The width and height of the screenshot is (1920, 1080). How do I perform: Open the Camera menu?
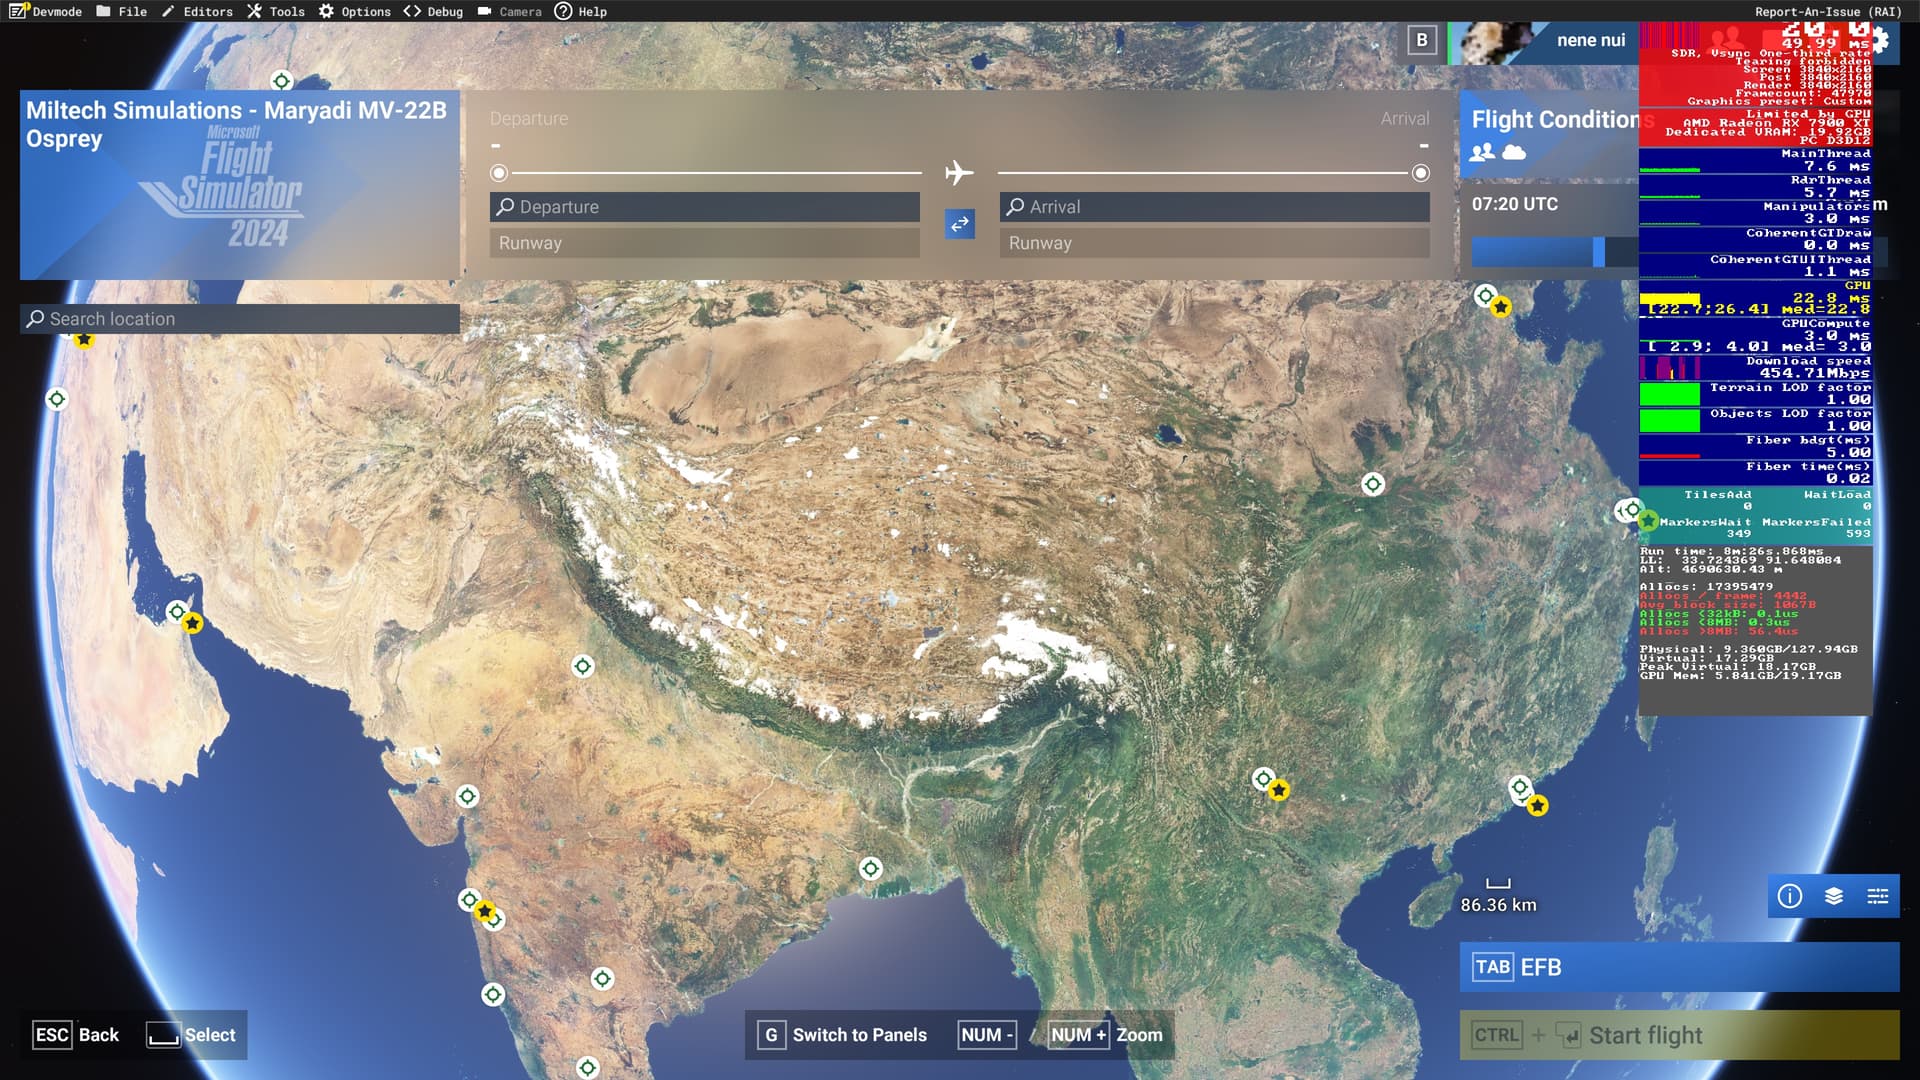tap(510, 11)
